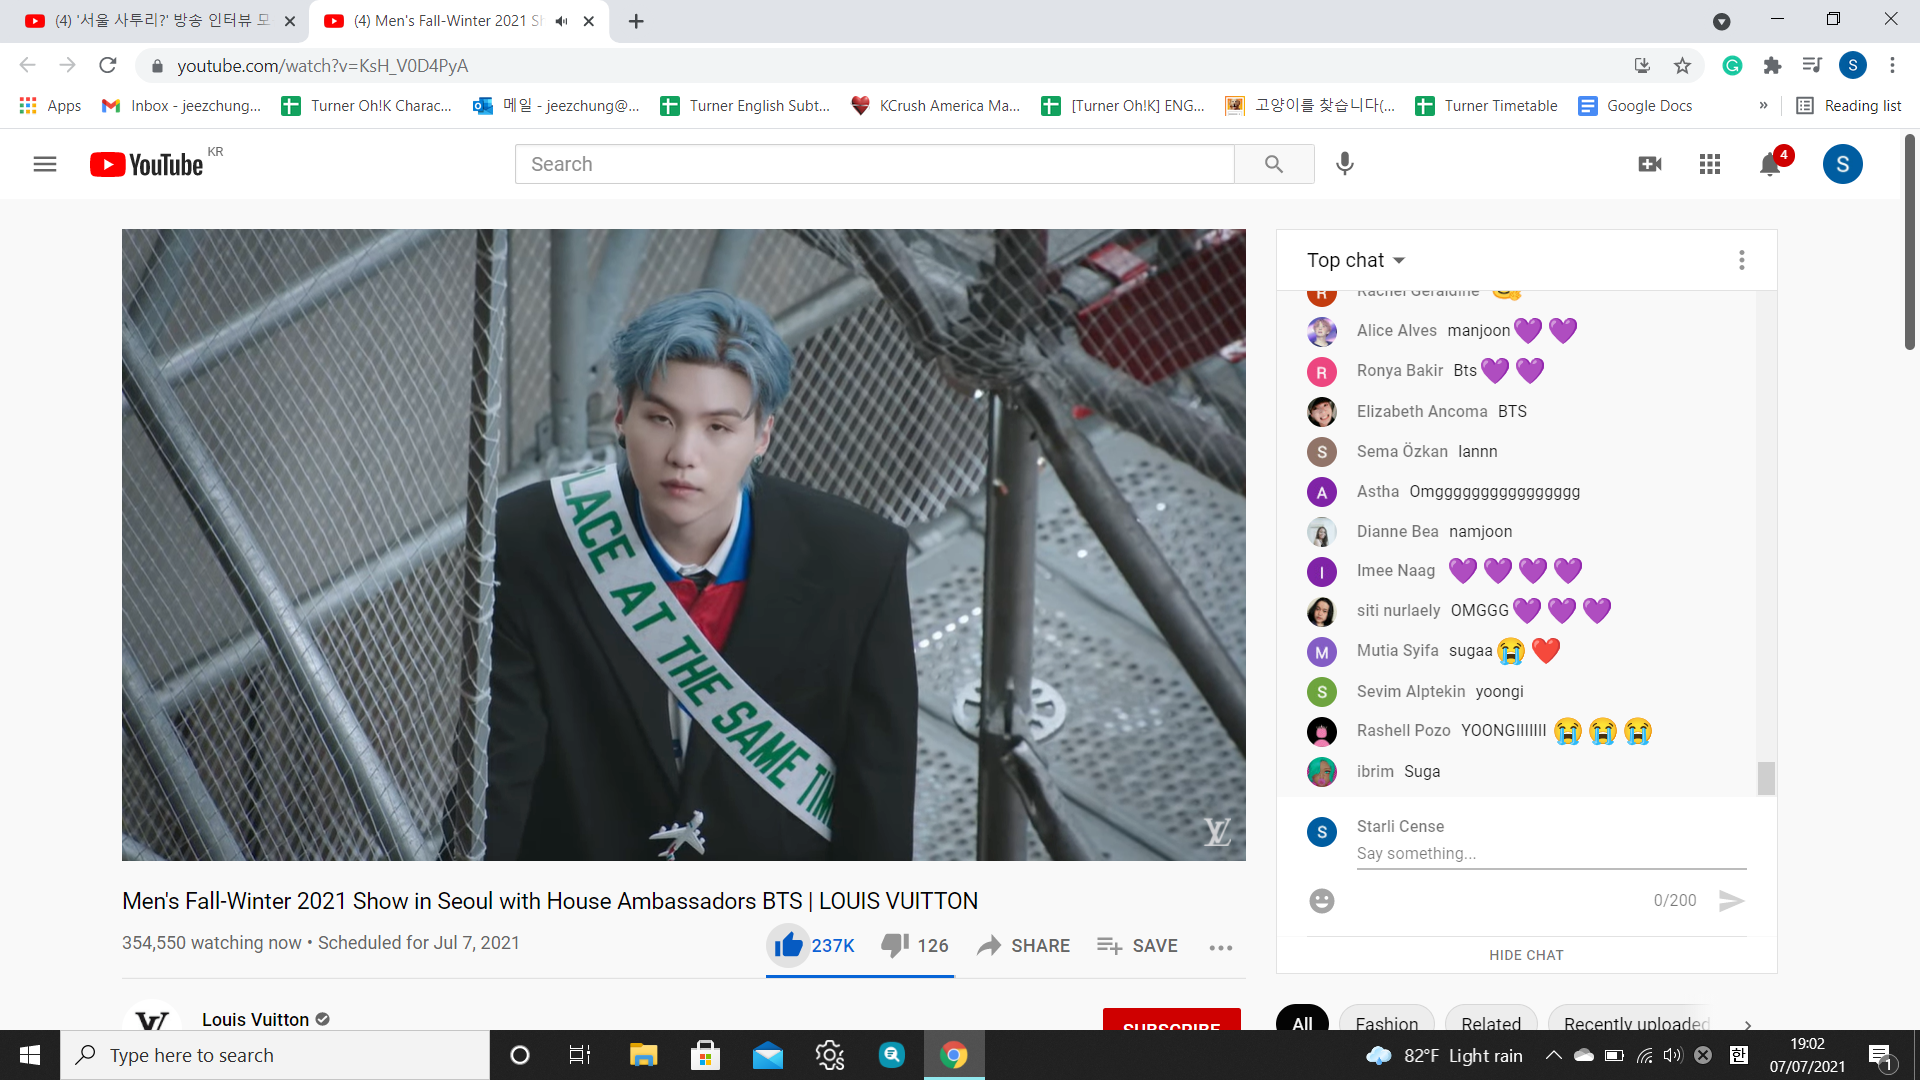Open the Windows Start menu
Image resolution: width=1920 pixels, height=1080 pixels.
point(30,1055)
